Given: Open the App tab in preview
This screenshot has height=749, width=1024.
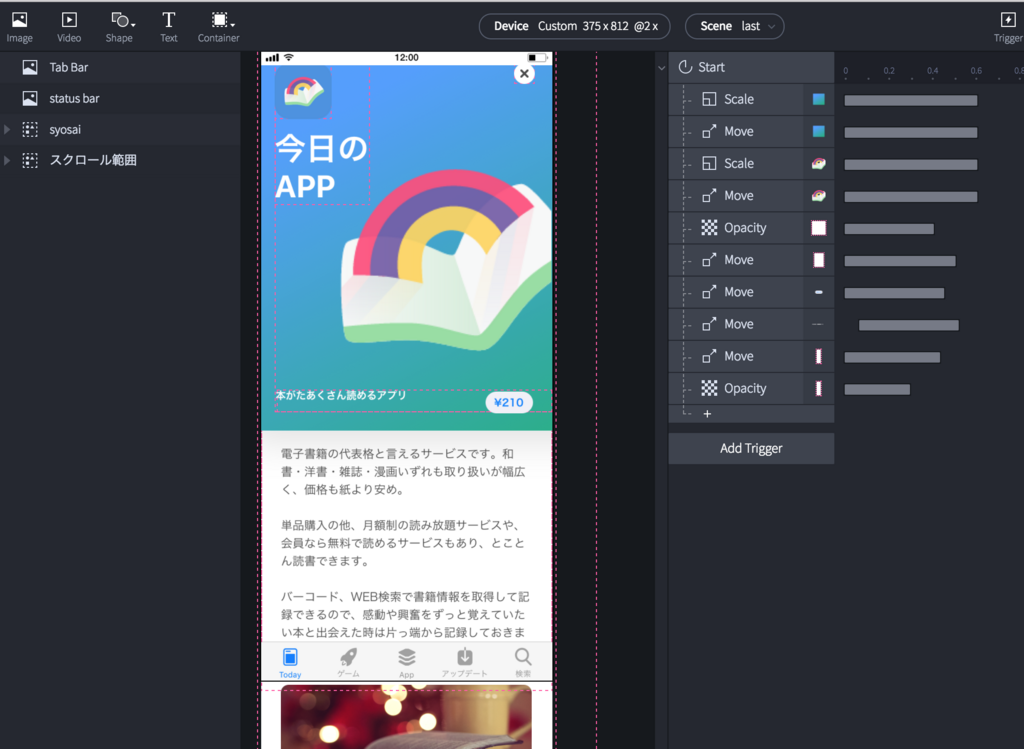Looking at the screenshot, I should pyautogui.click(x=406, y=663).
